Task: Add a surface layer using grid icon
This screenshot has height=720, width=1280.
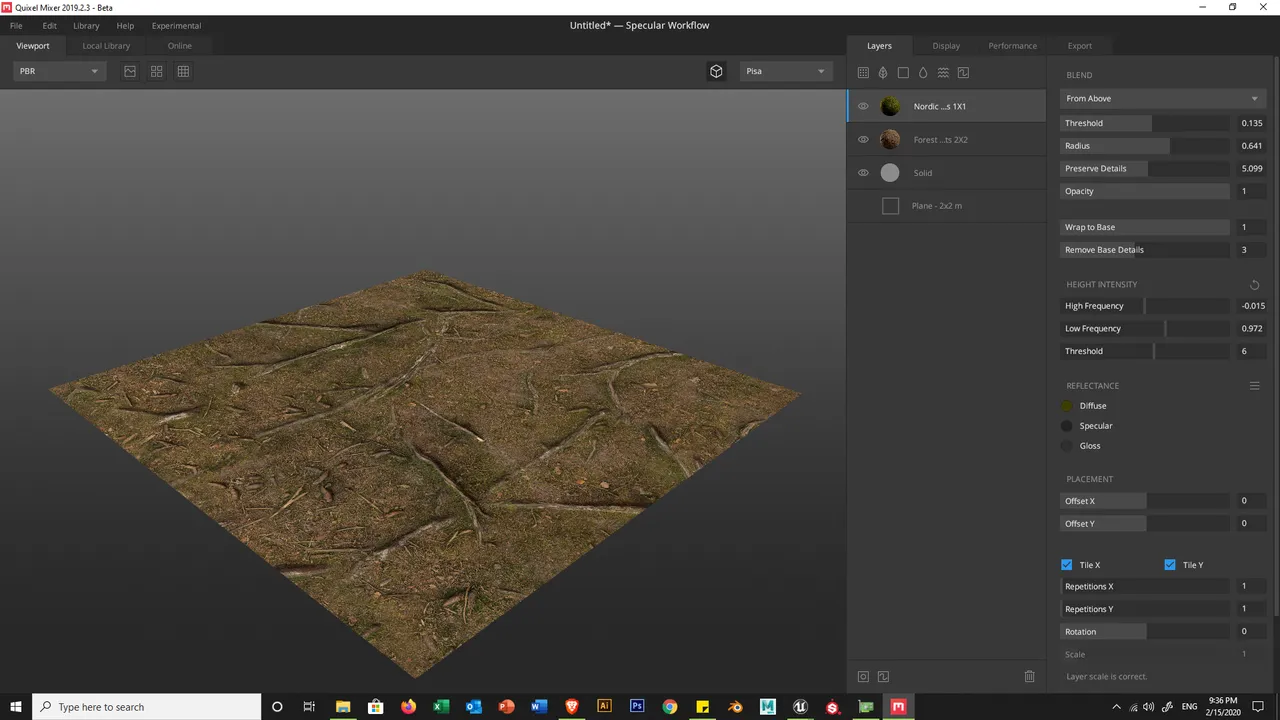Action: pyautogui.click(x=863, y=72)
